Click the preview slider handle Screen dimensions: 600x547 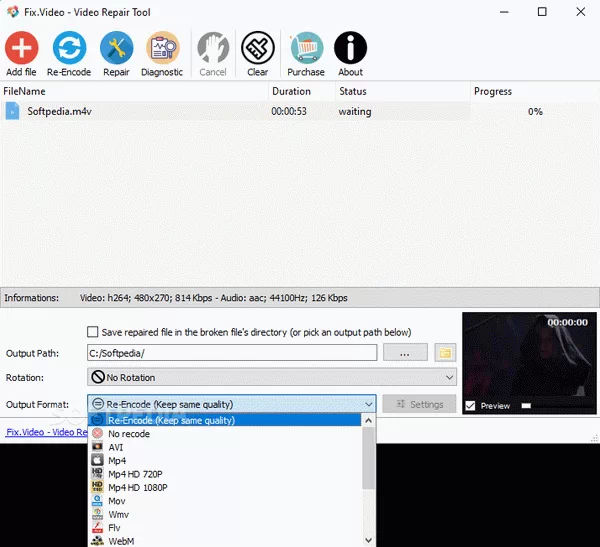click(x=526, y=406)
